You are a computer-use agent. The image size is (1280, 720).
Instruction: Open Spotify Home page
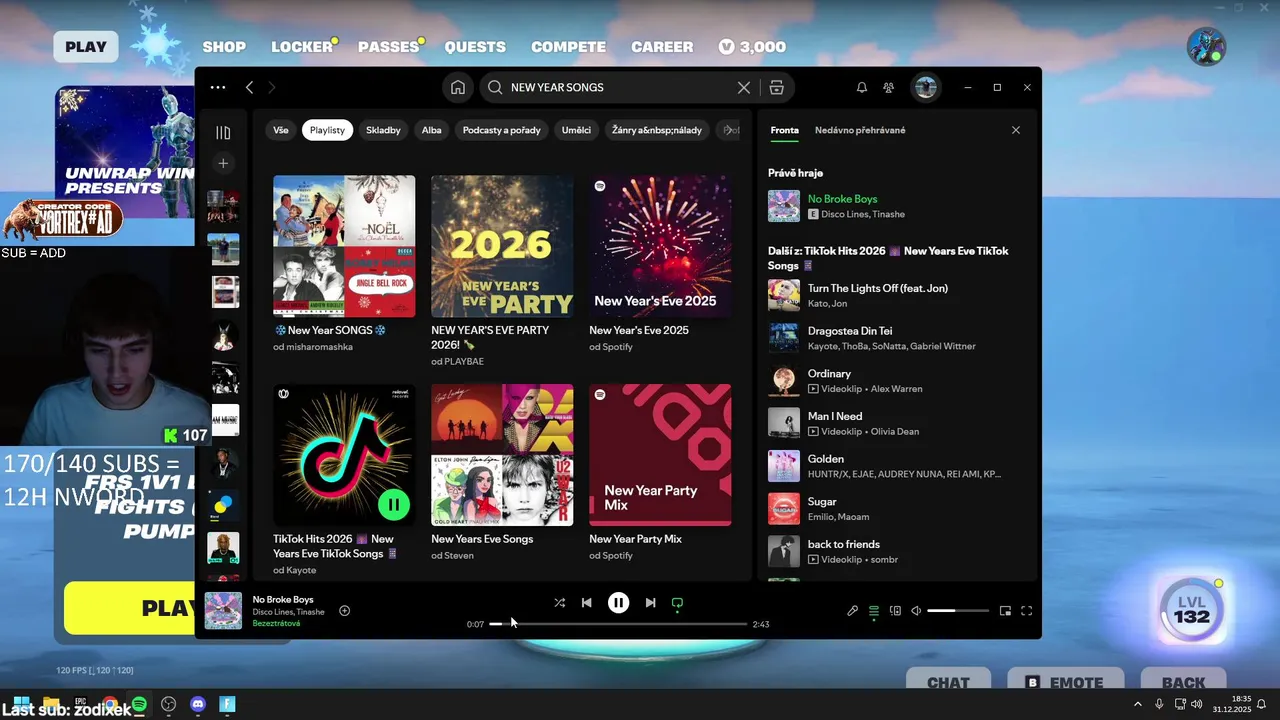458,88
